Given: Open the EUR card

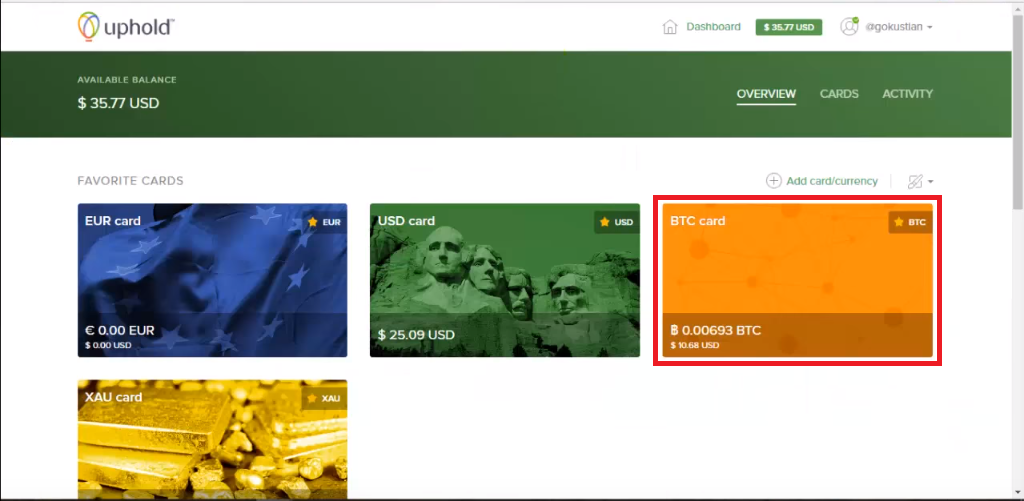Looking at the screenshot, I should [212, 280].
